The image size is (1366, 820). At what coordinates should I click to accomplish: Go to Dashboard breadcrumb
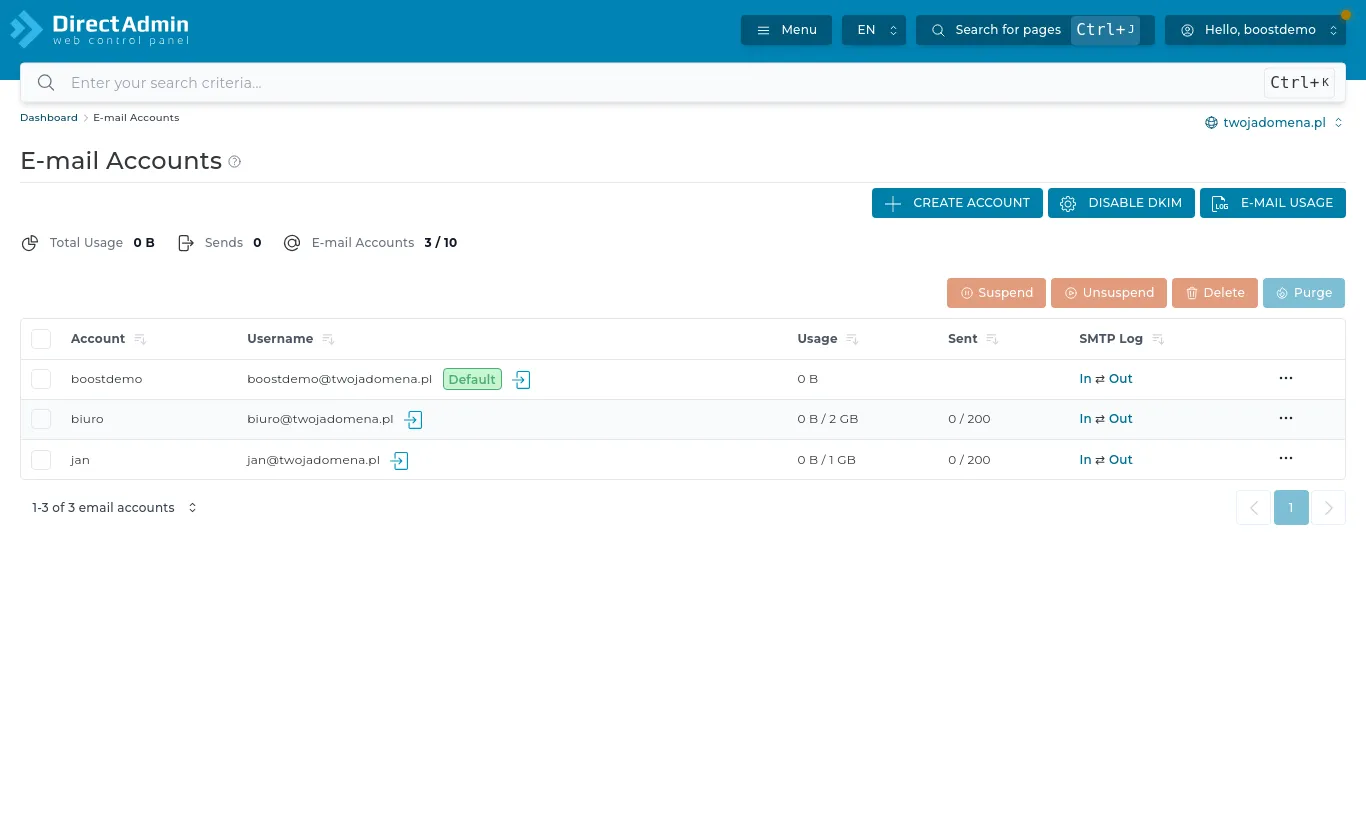click(49, 118)
